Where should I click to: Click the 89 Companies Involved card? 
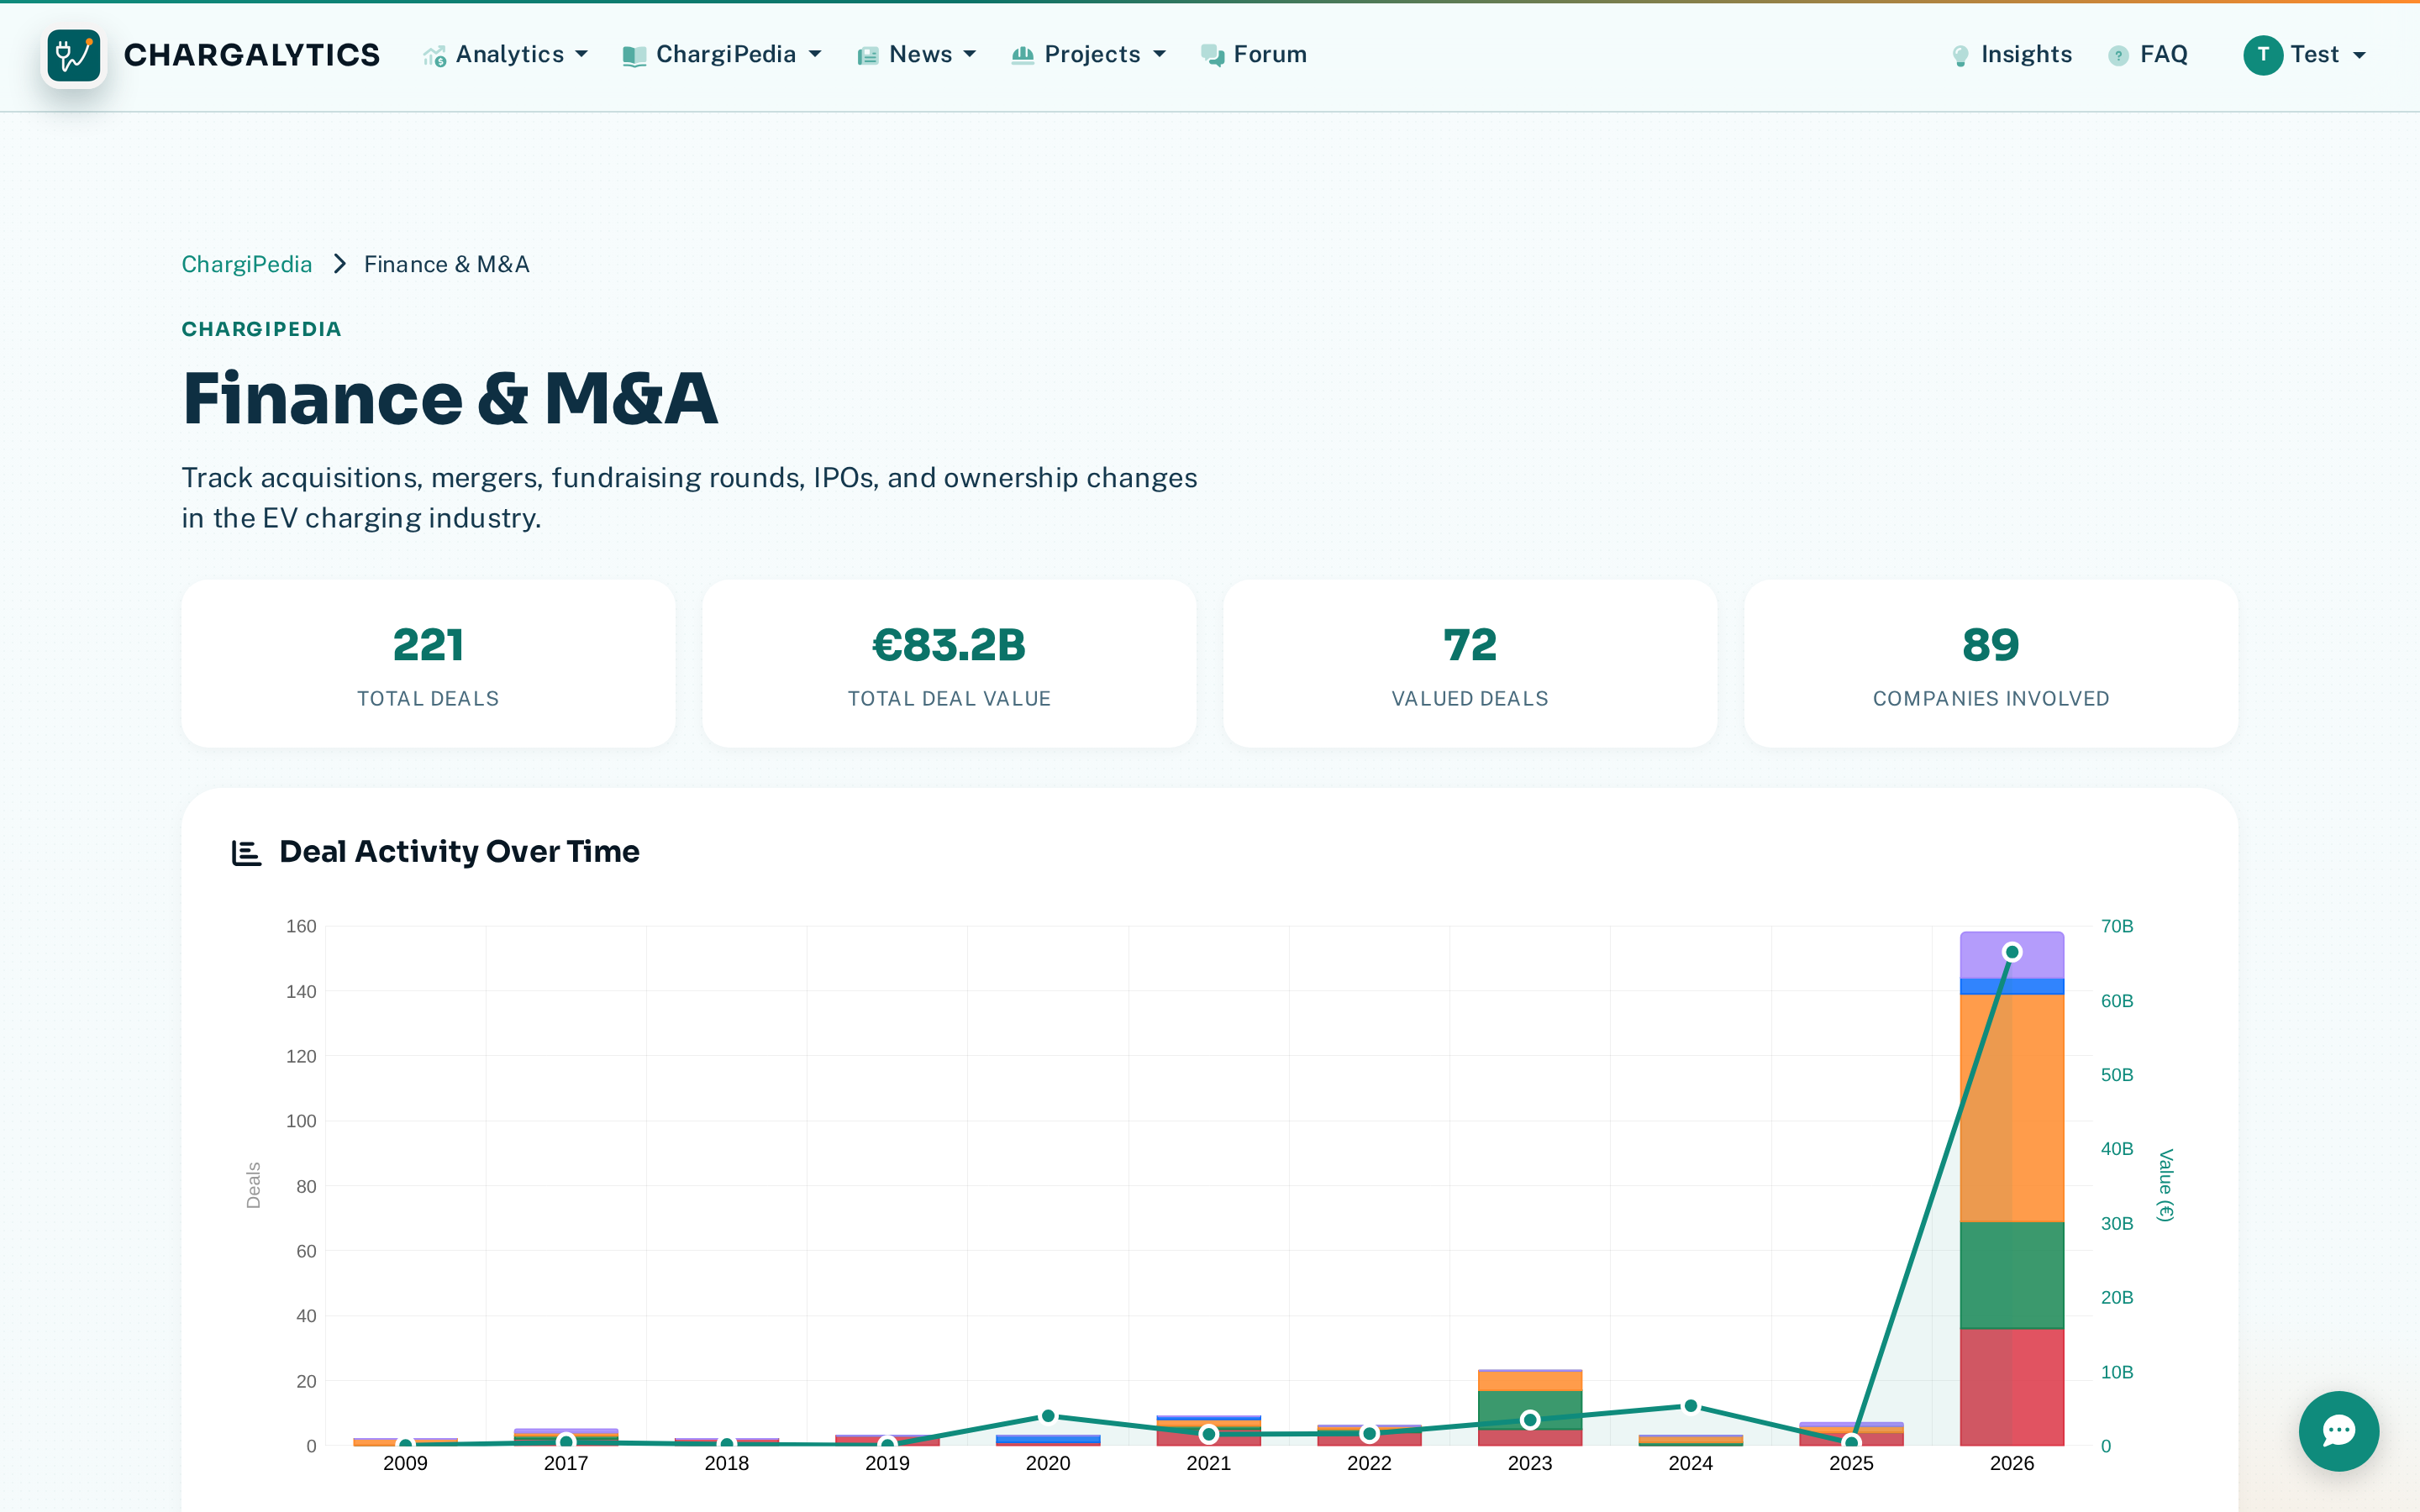1991,664
